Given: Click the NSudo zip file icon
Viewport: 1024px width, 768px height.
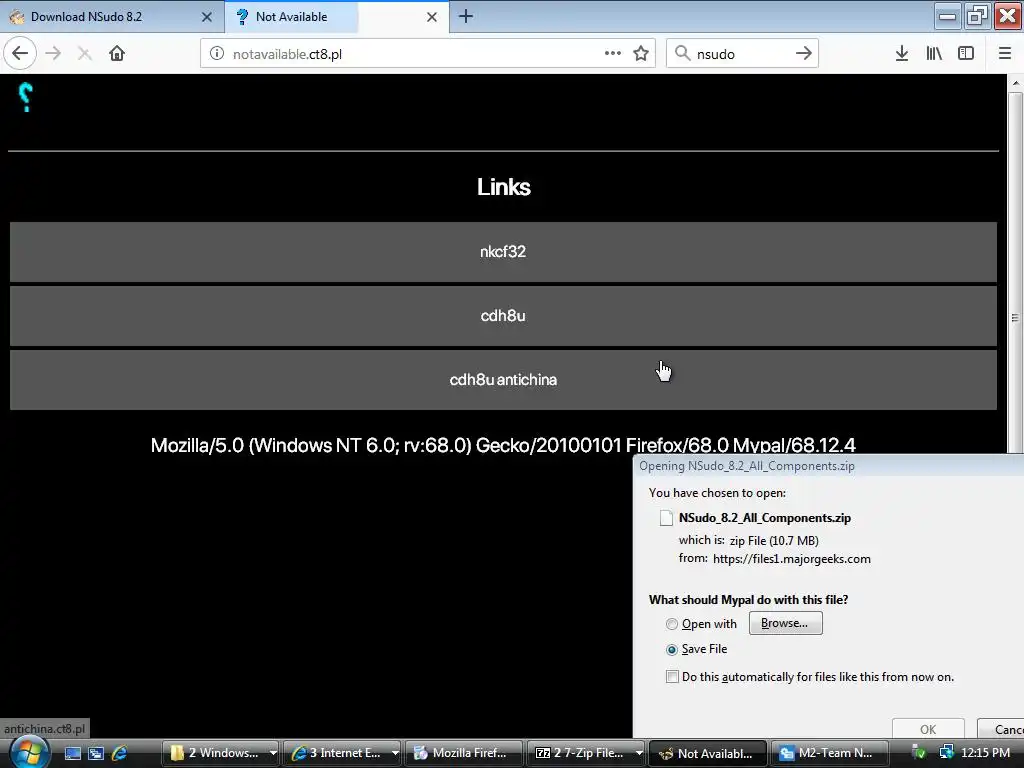Looking at the screenshot, I should click(x=666, y=518).
